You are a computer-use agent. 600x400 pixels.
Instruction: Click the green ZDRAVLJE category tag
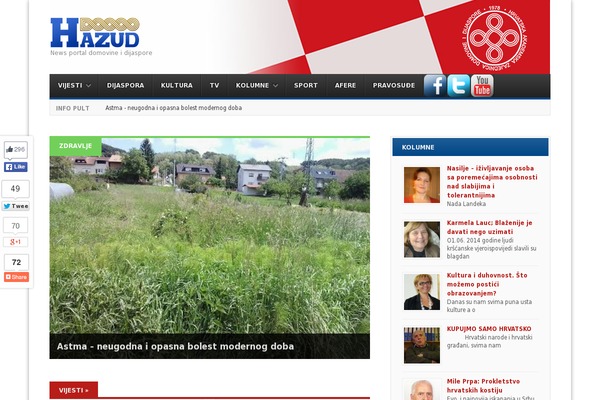[75, 146]
